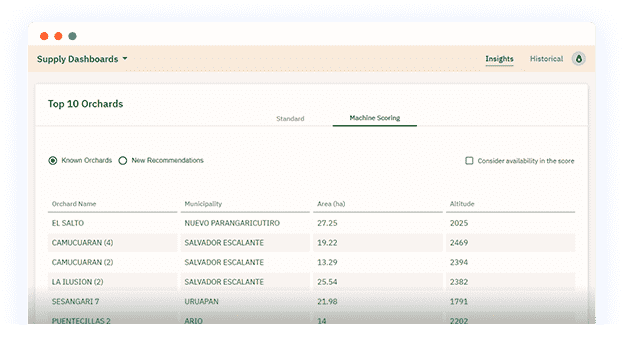Expand the Supply Dashboards dropdown arrow
This screenshot has width=624, height=361.
click(x=125, y=59)
